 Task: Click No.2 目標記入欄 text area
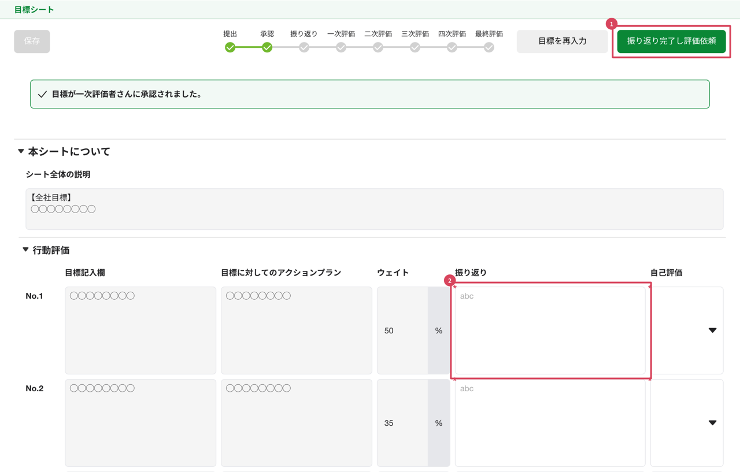click(x=141, y=423)
